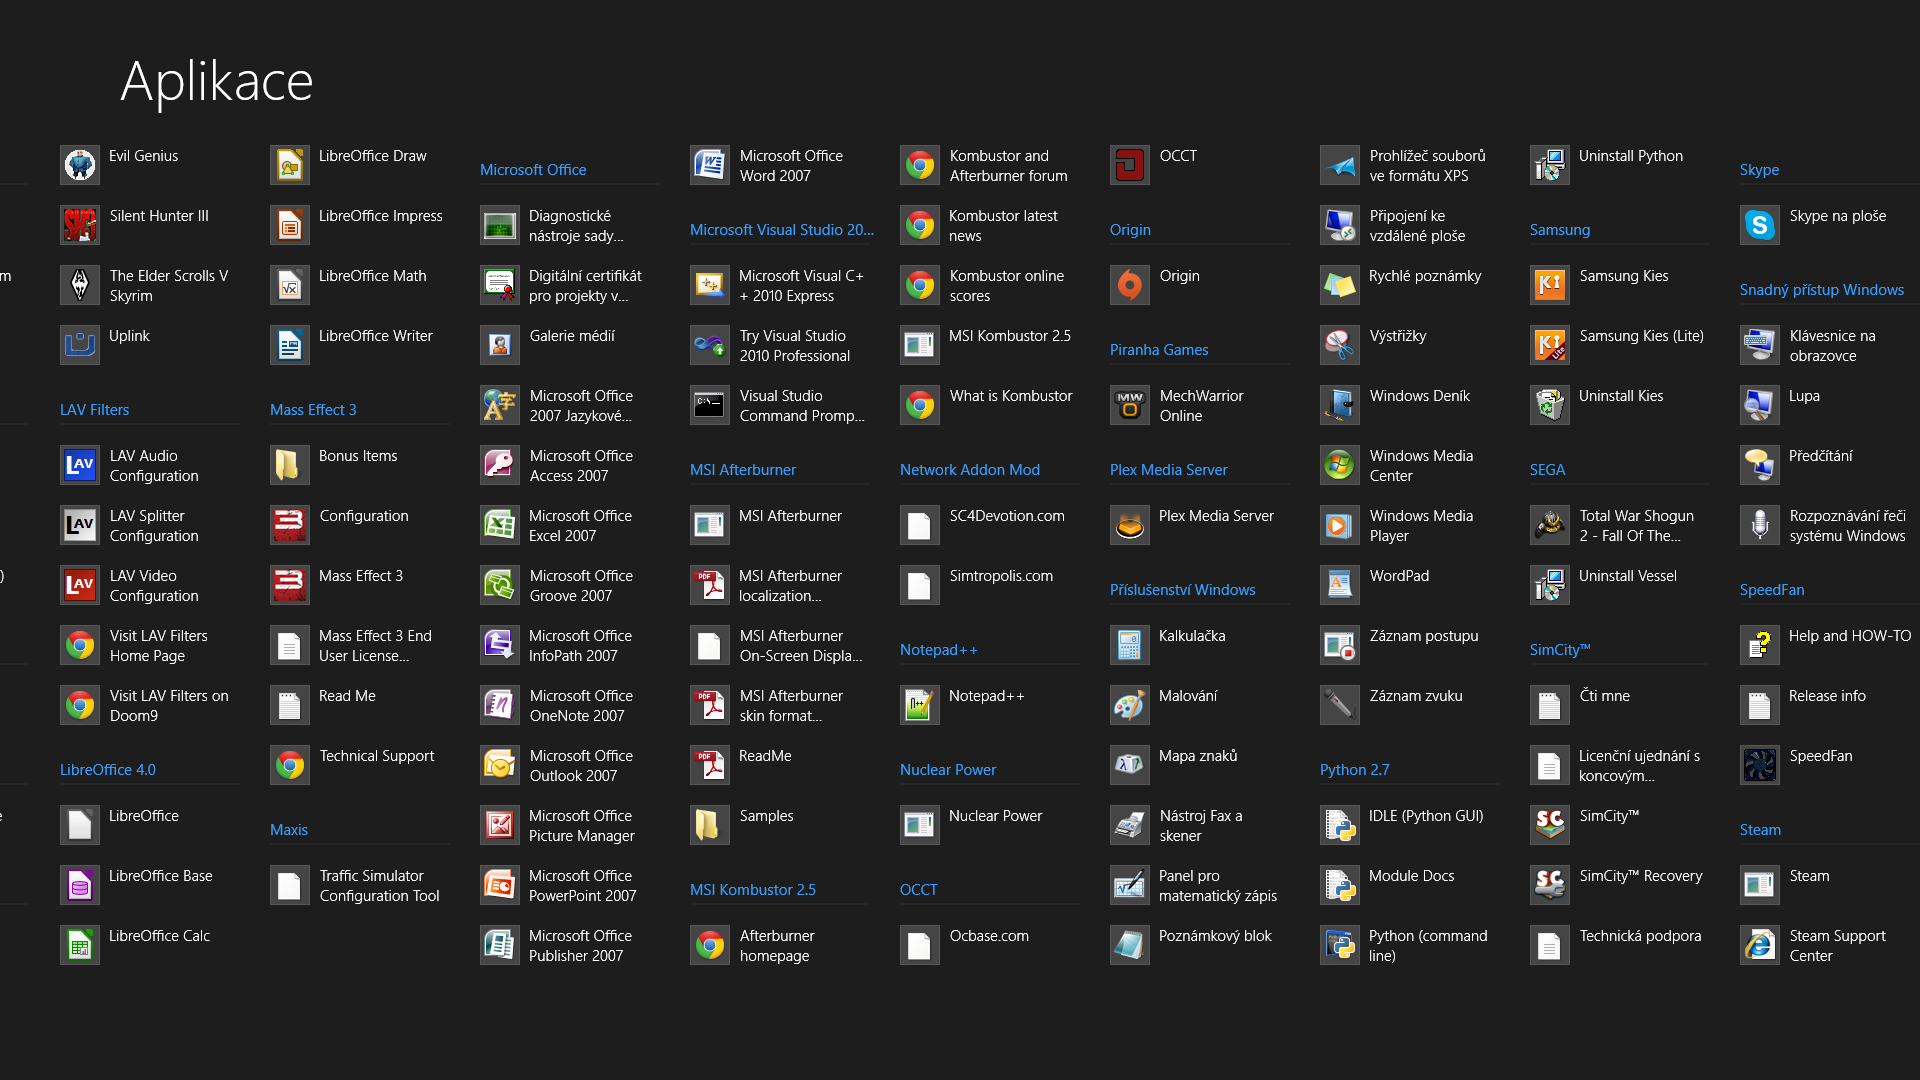Launch Windows Media Player icon
The height and width of the screenshot is (1080, 1920).
[1340, 525]
